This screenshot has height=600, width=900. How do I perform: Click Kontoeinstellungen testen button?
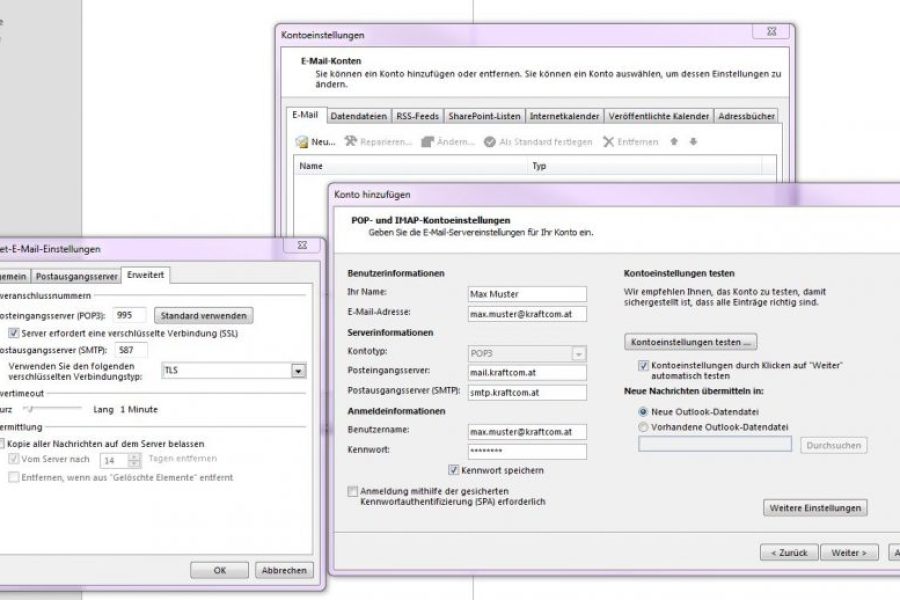click(x=690, y=342)
